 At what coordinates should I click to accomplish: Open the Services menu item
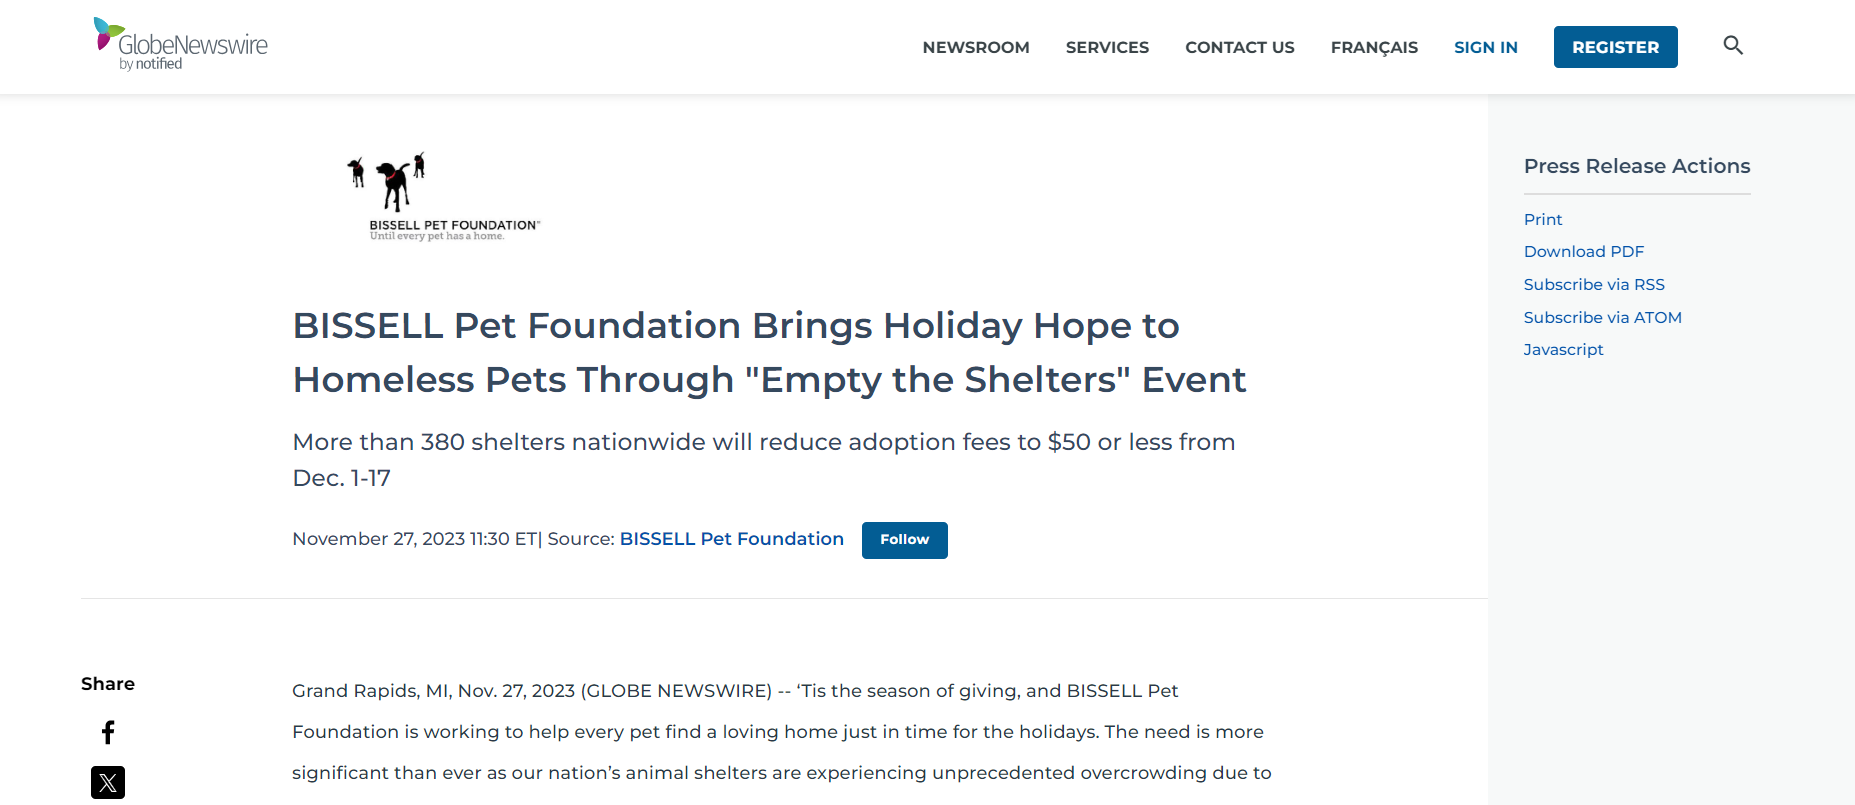tap(1107, 47)
